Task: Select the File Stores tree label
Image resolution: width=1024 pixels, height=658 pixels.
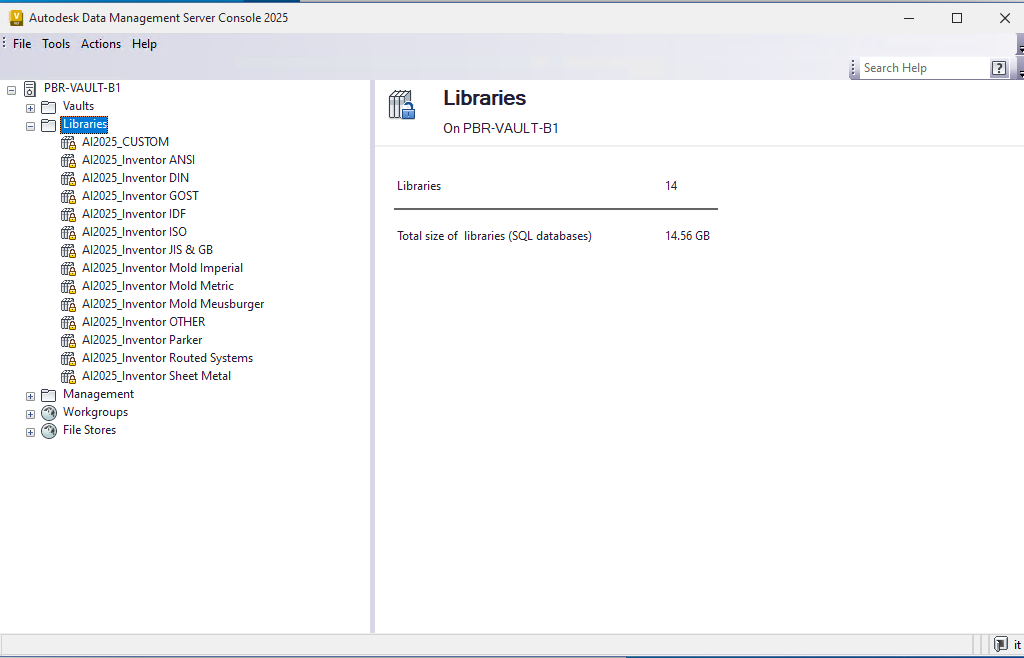Action: [x=89, y=430]
